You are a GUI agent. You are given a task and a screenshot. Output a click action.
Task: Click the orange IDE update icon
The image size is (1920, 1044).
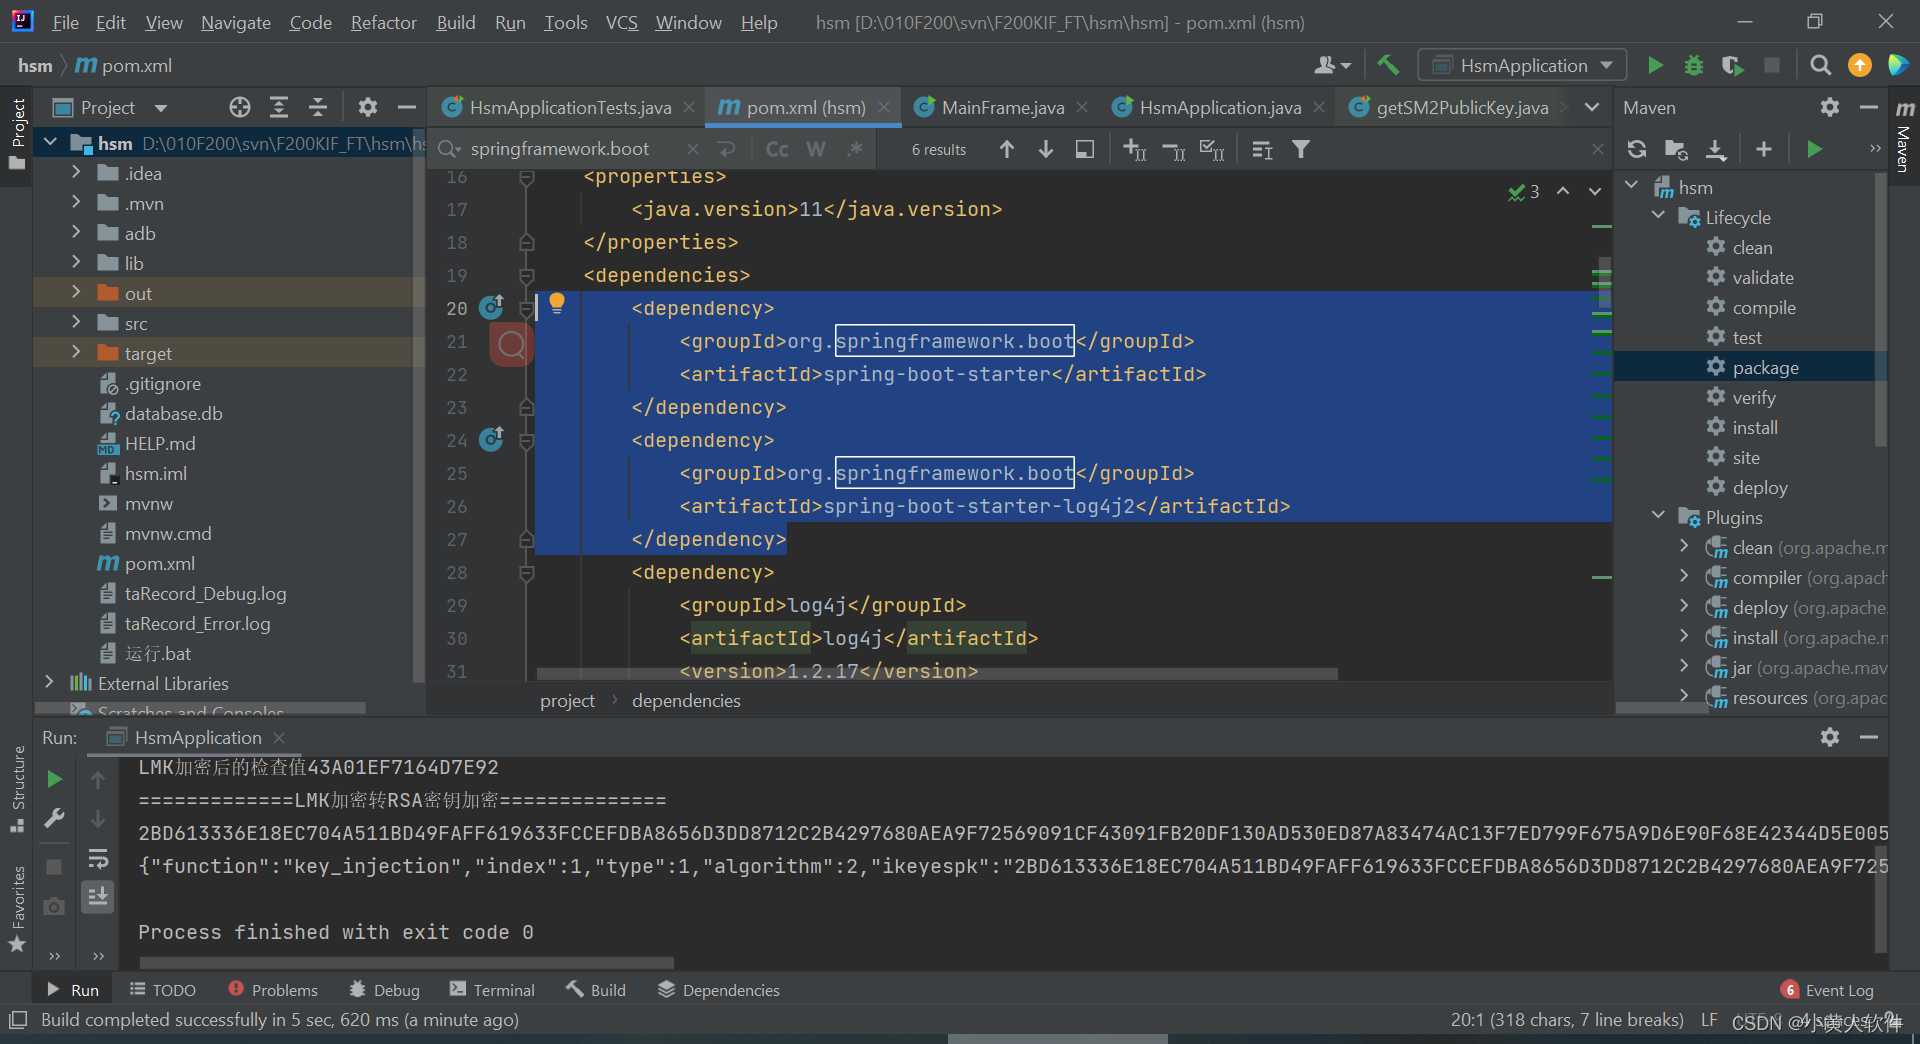[x=1860, y=65]
